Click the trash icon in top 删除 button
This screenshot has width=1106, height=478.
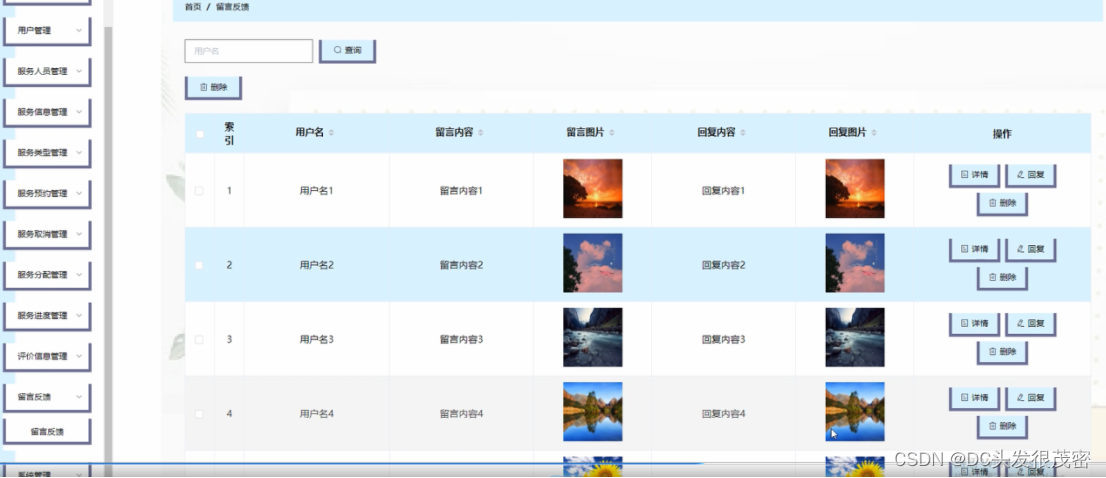coord(204,87)
